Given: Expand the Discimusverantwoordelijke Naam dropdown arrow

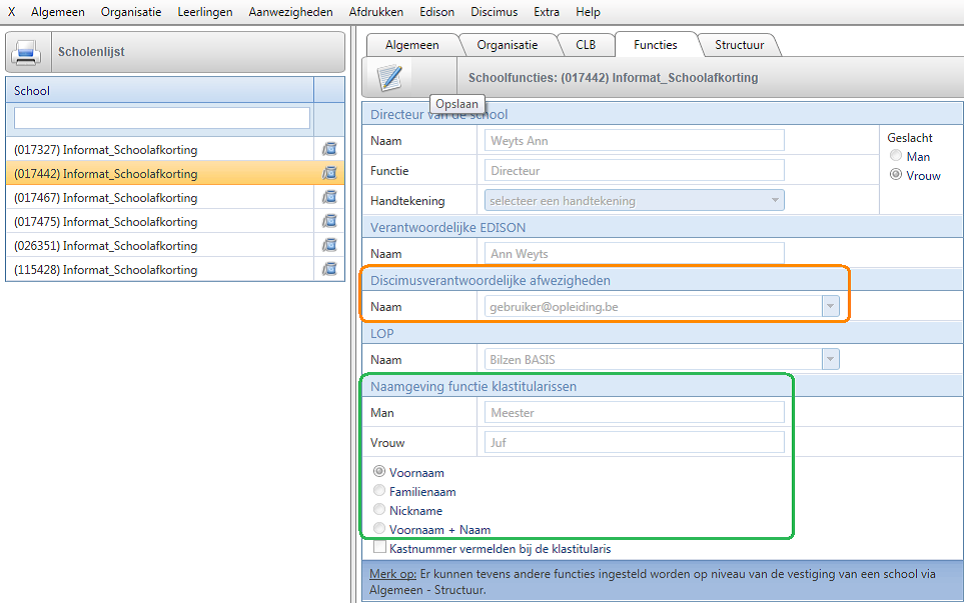Looking at the screenshot, I should tap(831, 306).
